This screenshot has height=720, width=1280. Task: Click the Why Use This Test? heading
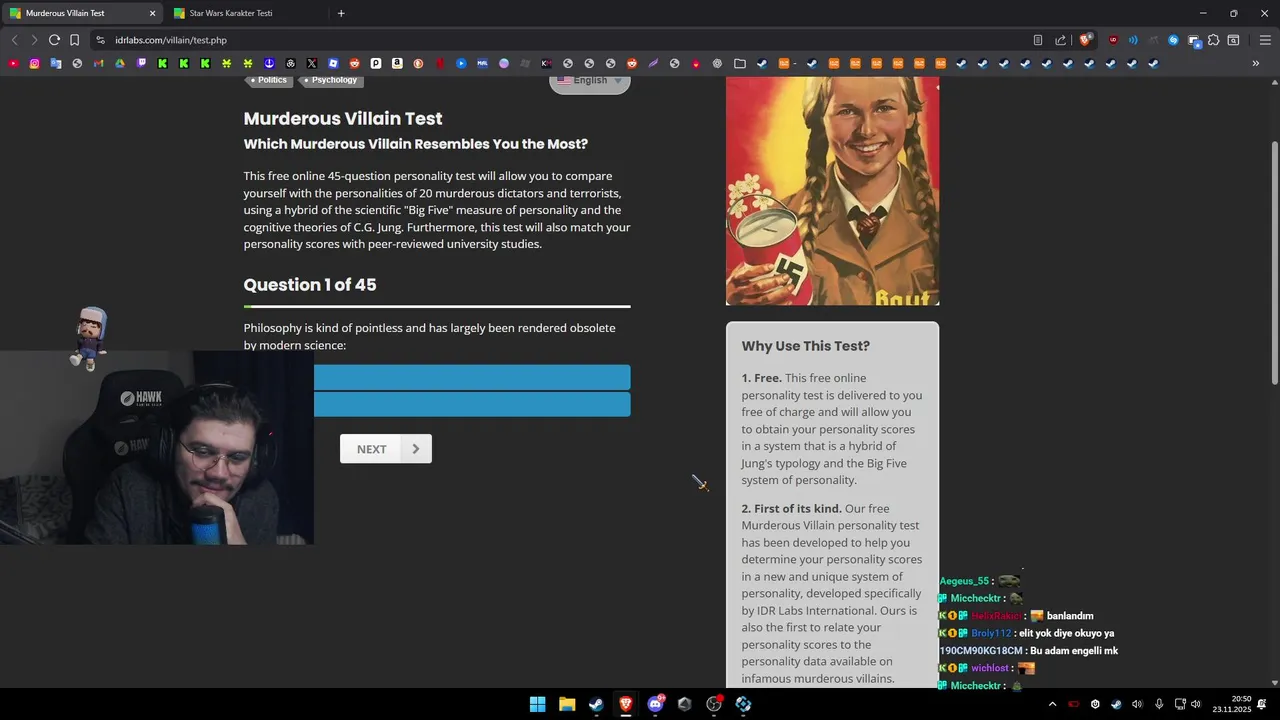pyautogui.click(x=806, y=346)
